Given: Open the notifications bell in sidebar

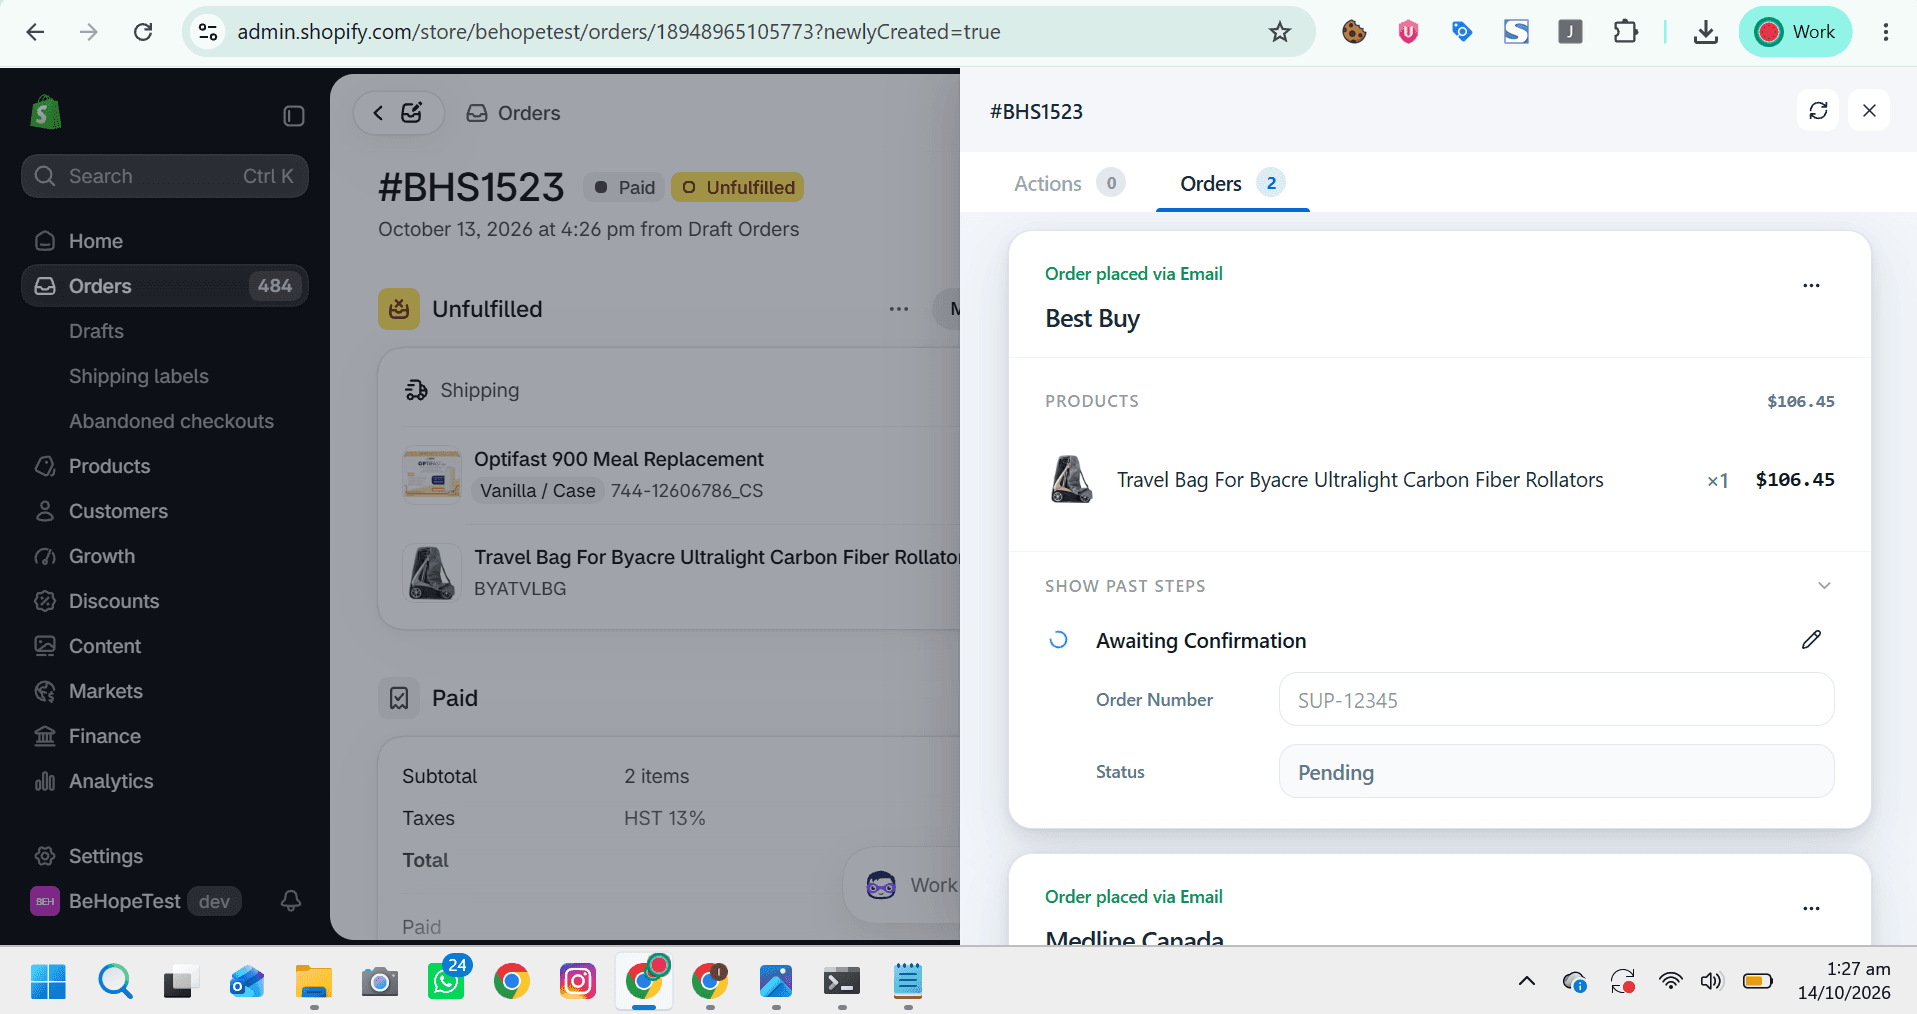Looking at the screenshot, I should click(291, 901).
